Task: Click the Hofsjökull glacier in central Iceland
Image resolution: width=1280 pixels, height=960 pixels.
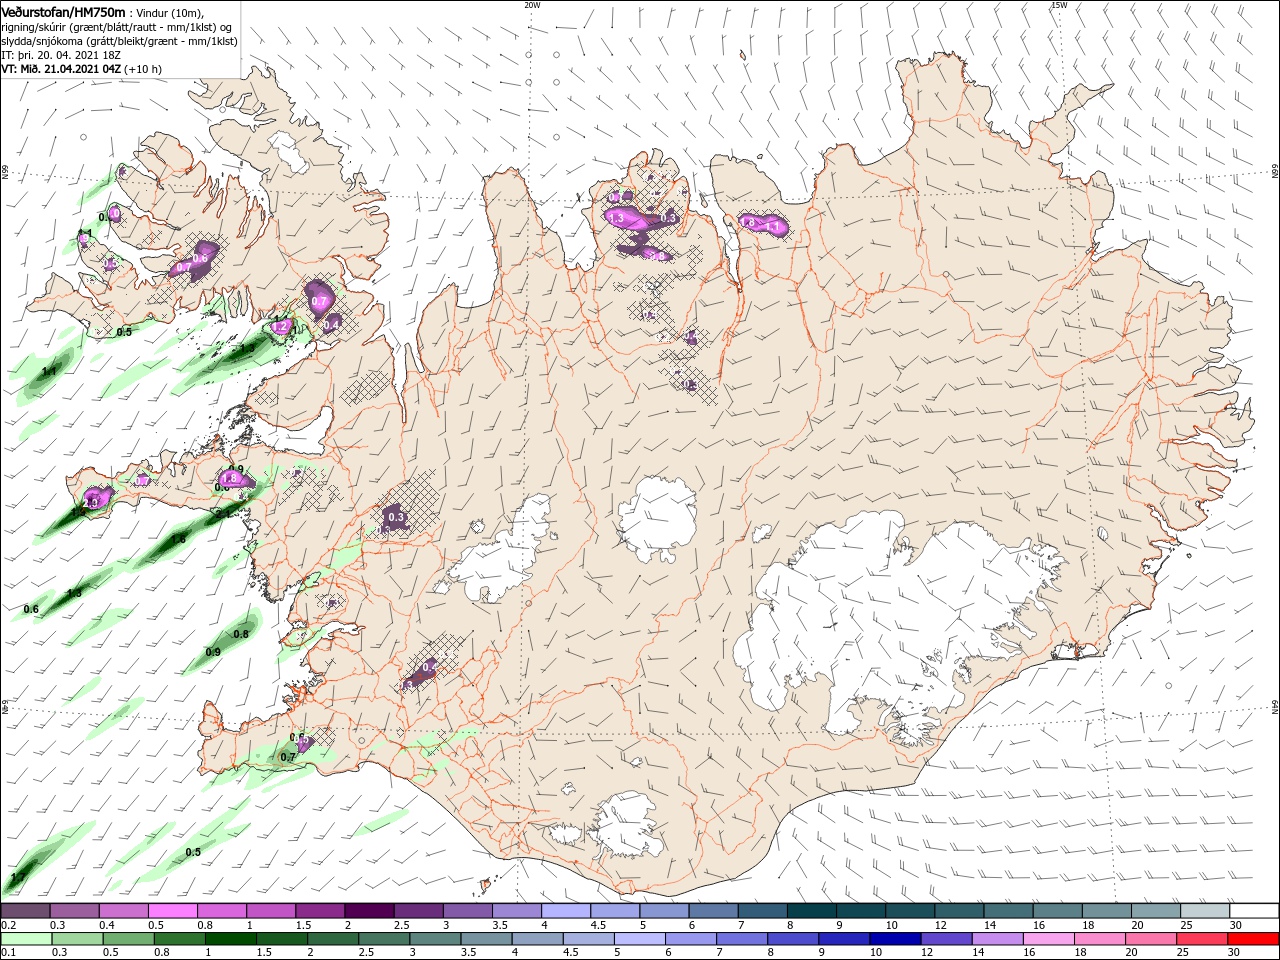Action: [657, 518]
